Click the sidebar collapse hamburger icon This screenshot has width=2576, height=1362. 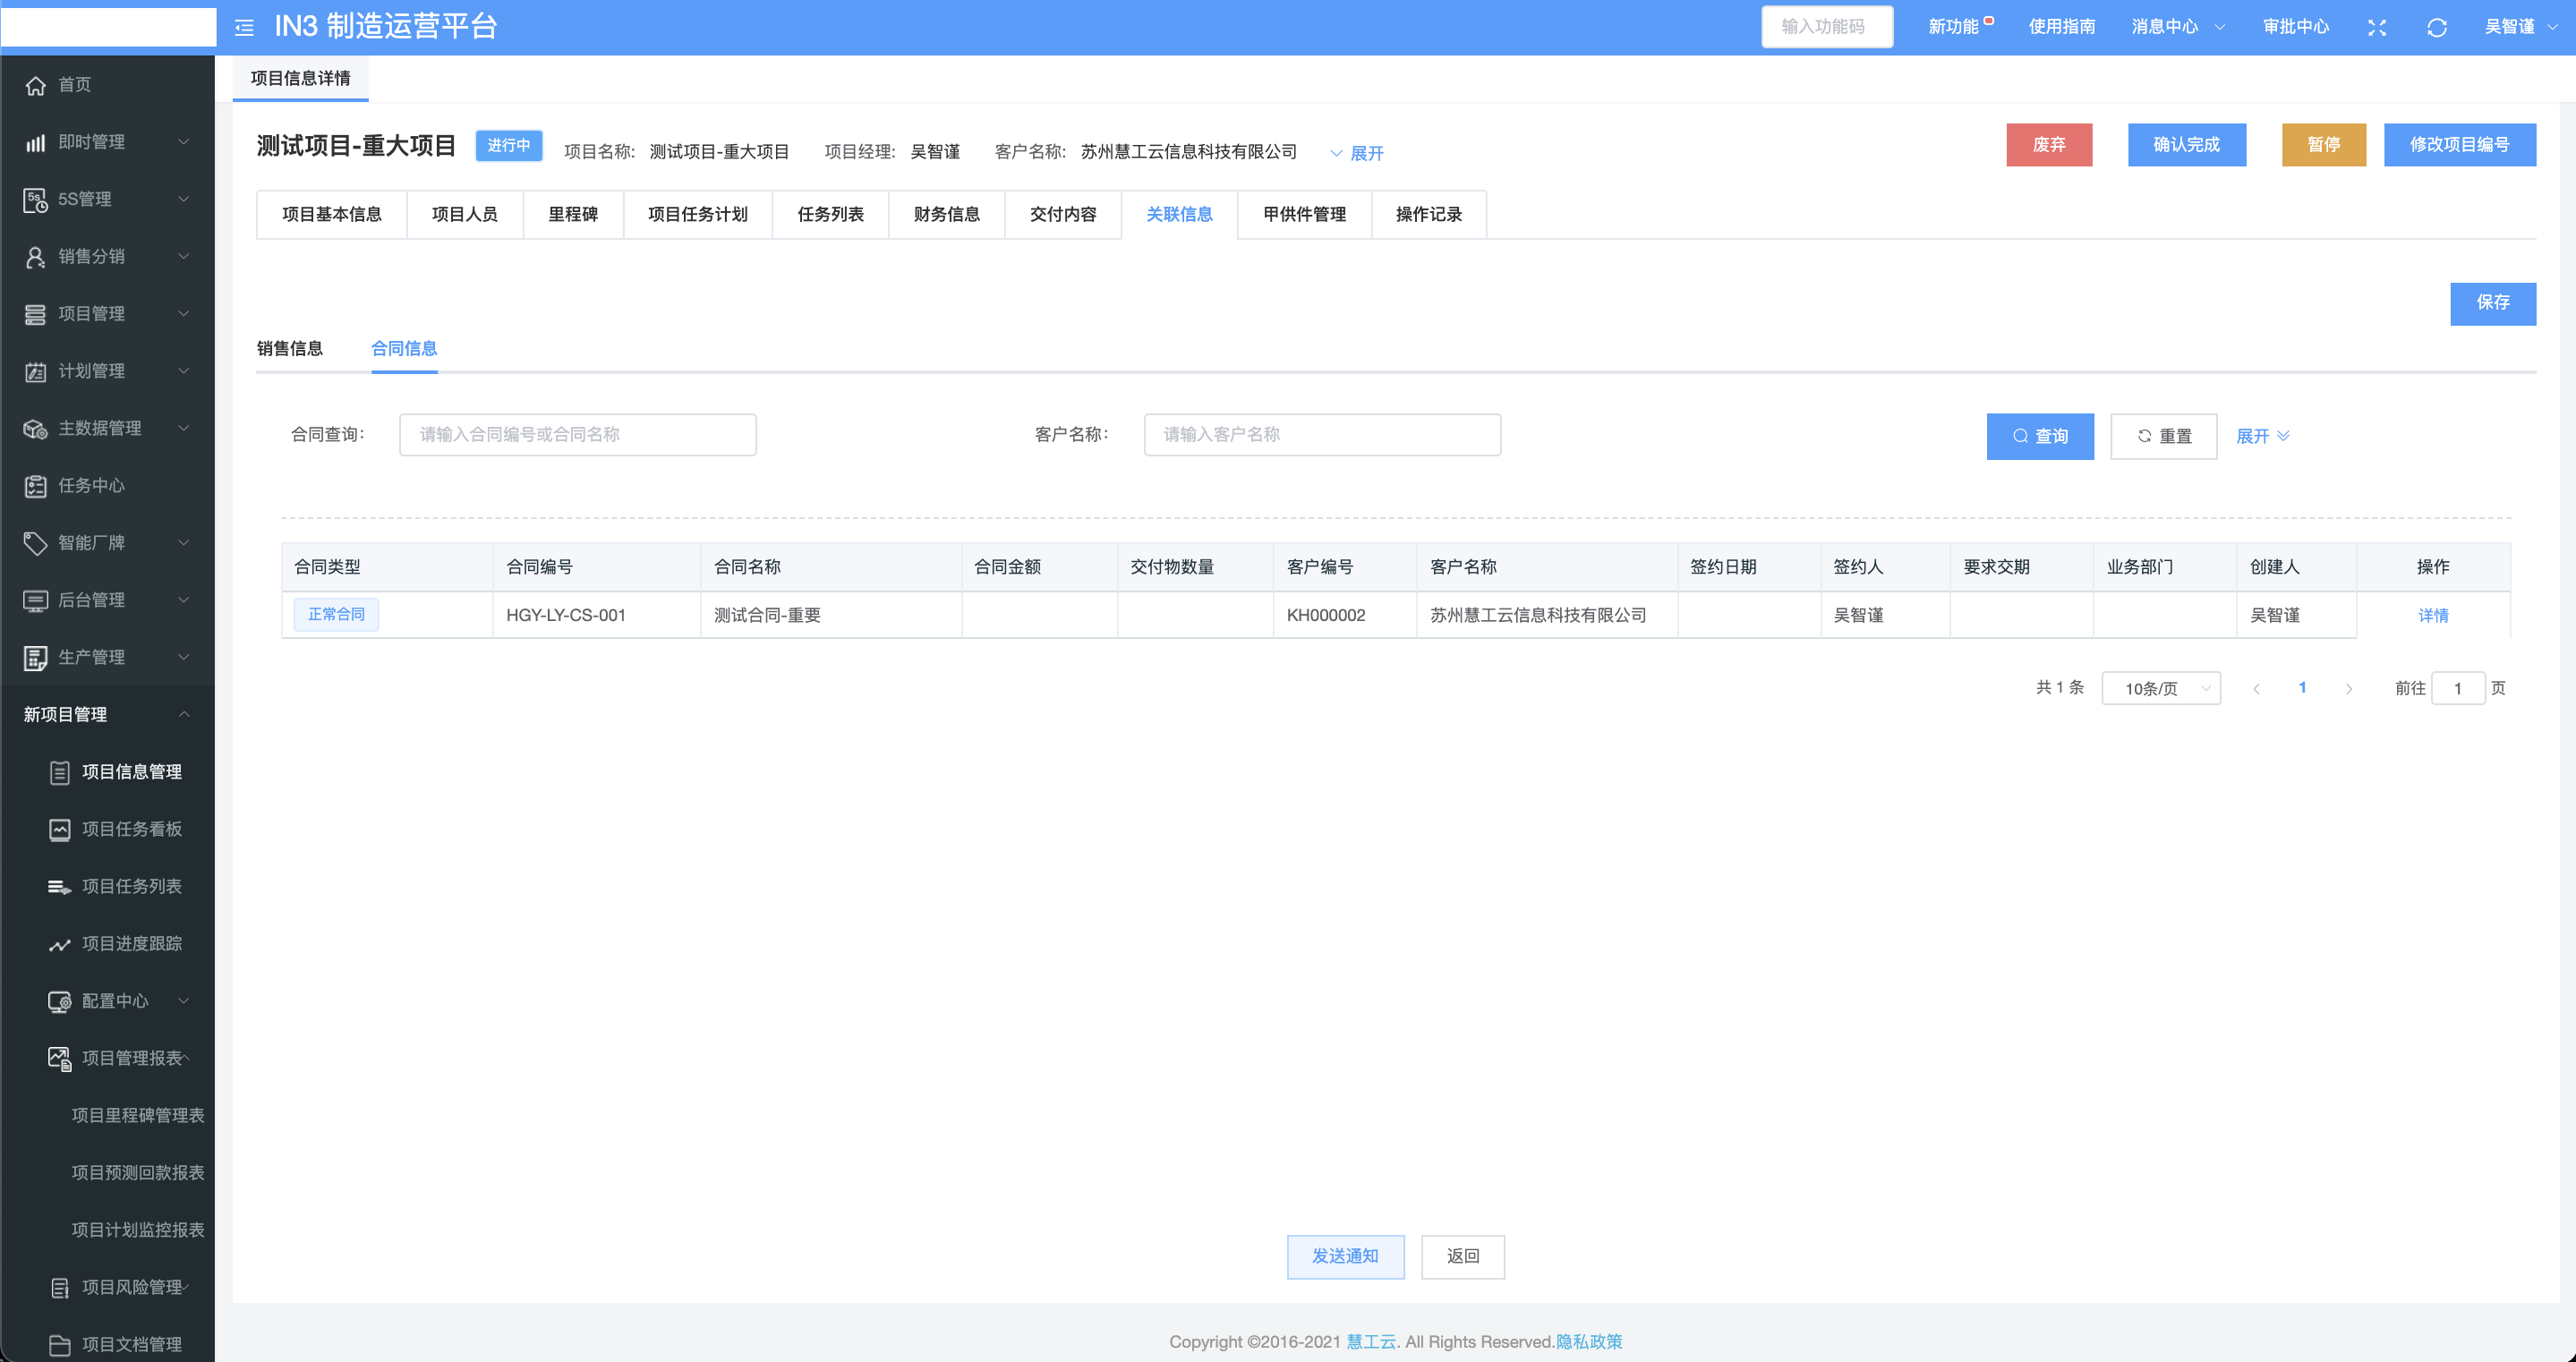(x=244, y=27)
